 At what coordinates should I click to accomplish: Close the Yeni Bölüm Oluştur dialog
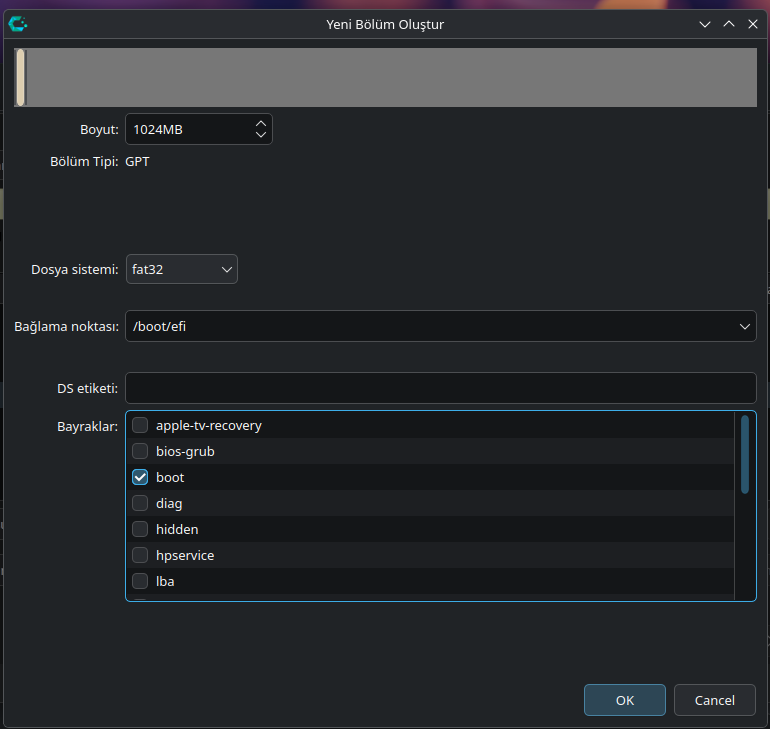tap(753, 24)
